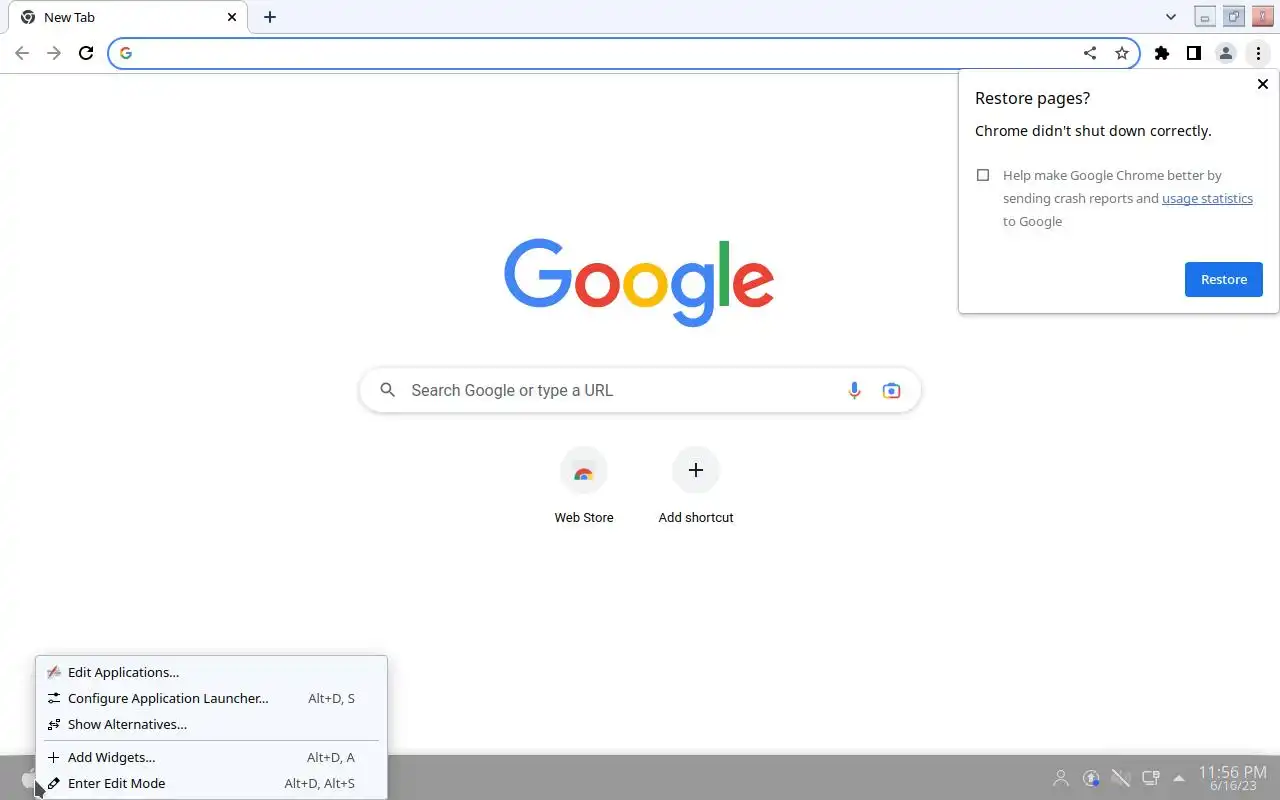
Task: Expand hidden system tray icons arrow
Action: pos(1179,778)
